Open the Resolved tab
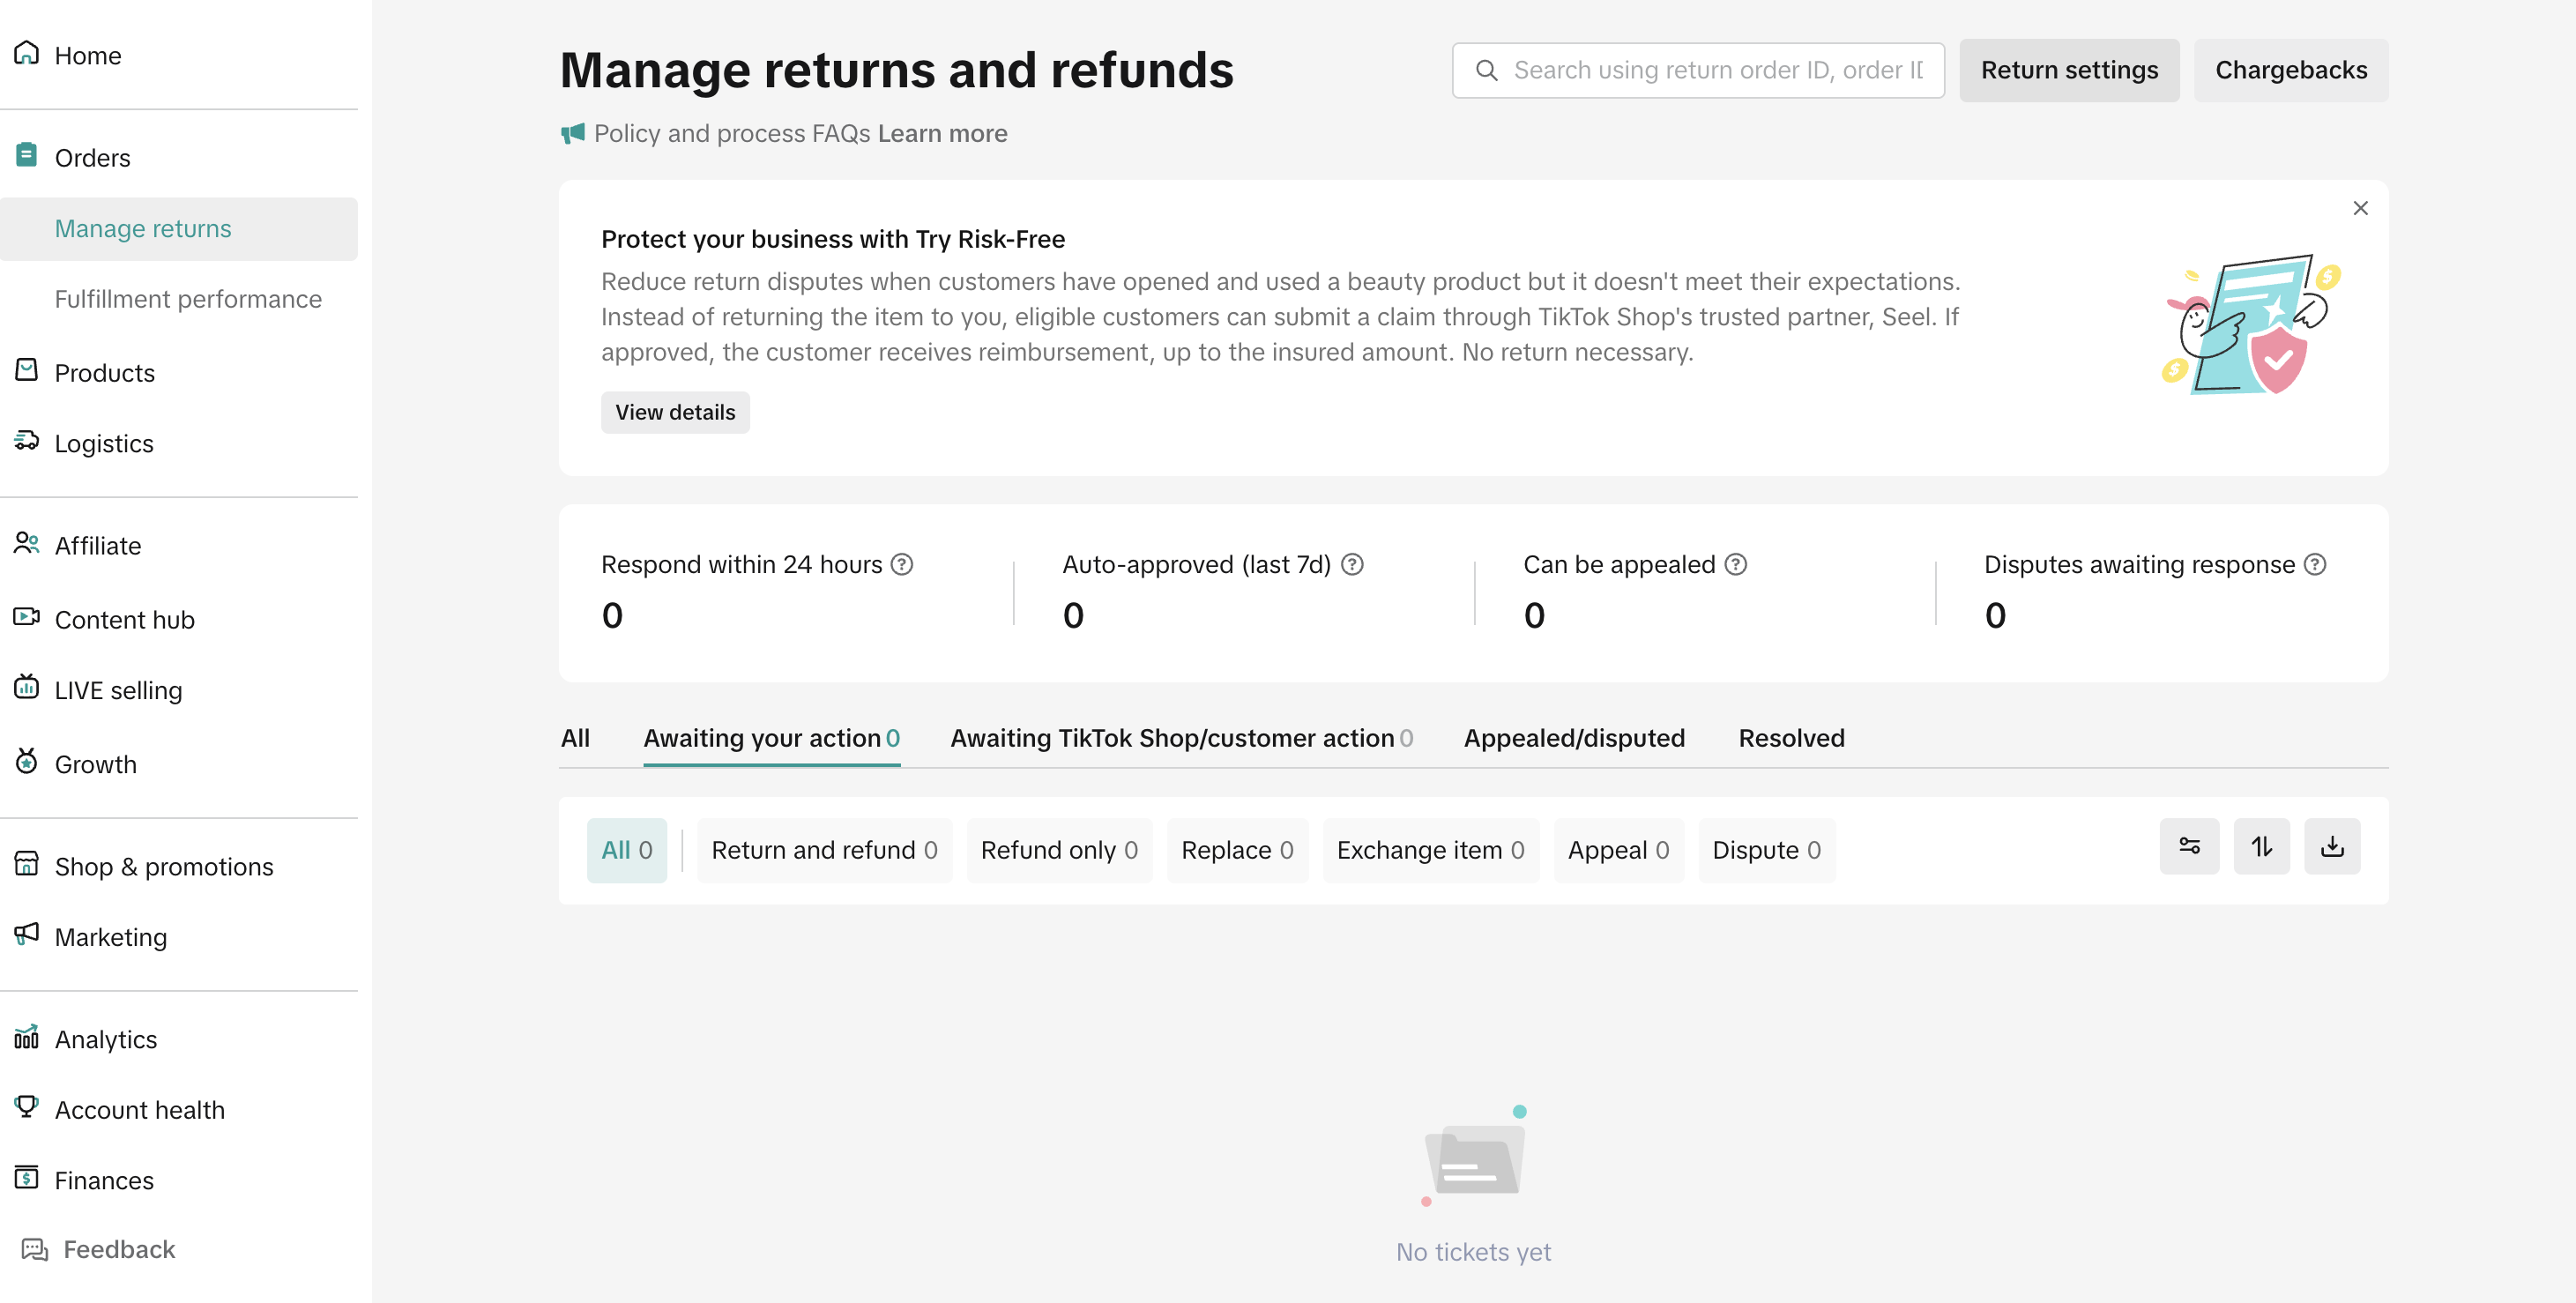 click(x=1791, y=738)
